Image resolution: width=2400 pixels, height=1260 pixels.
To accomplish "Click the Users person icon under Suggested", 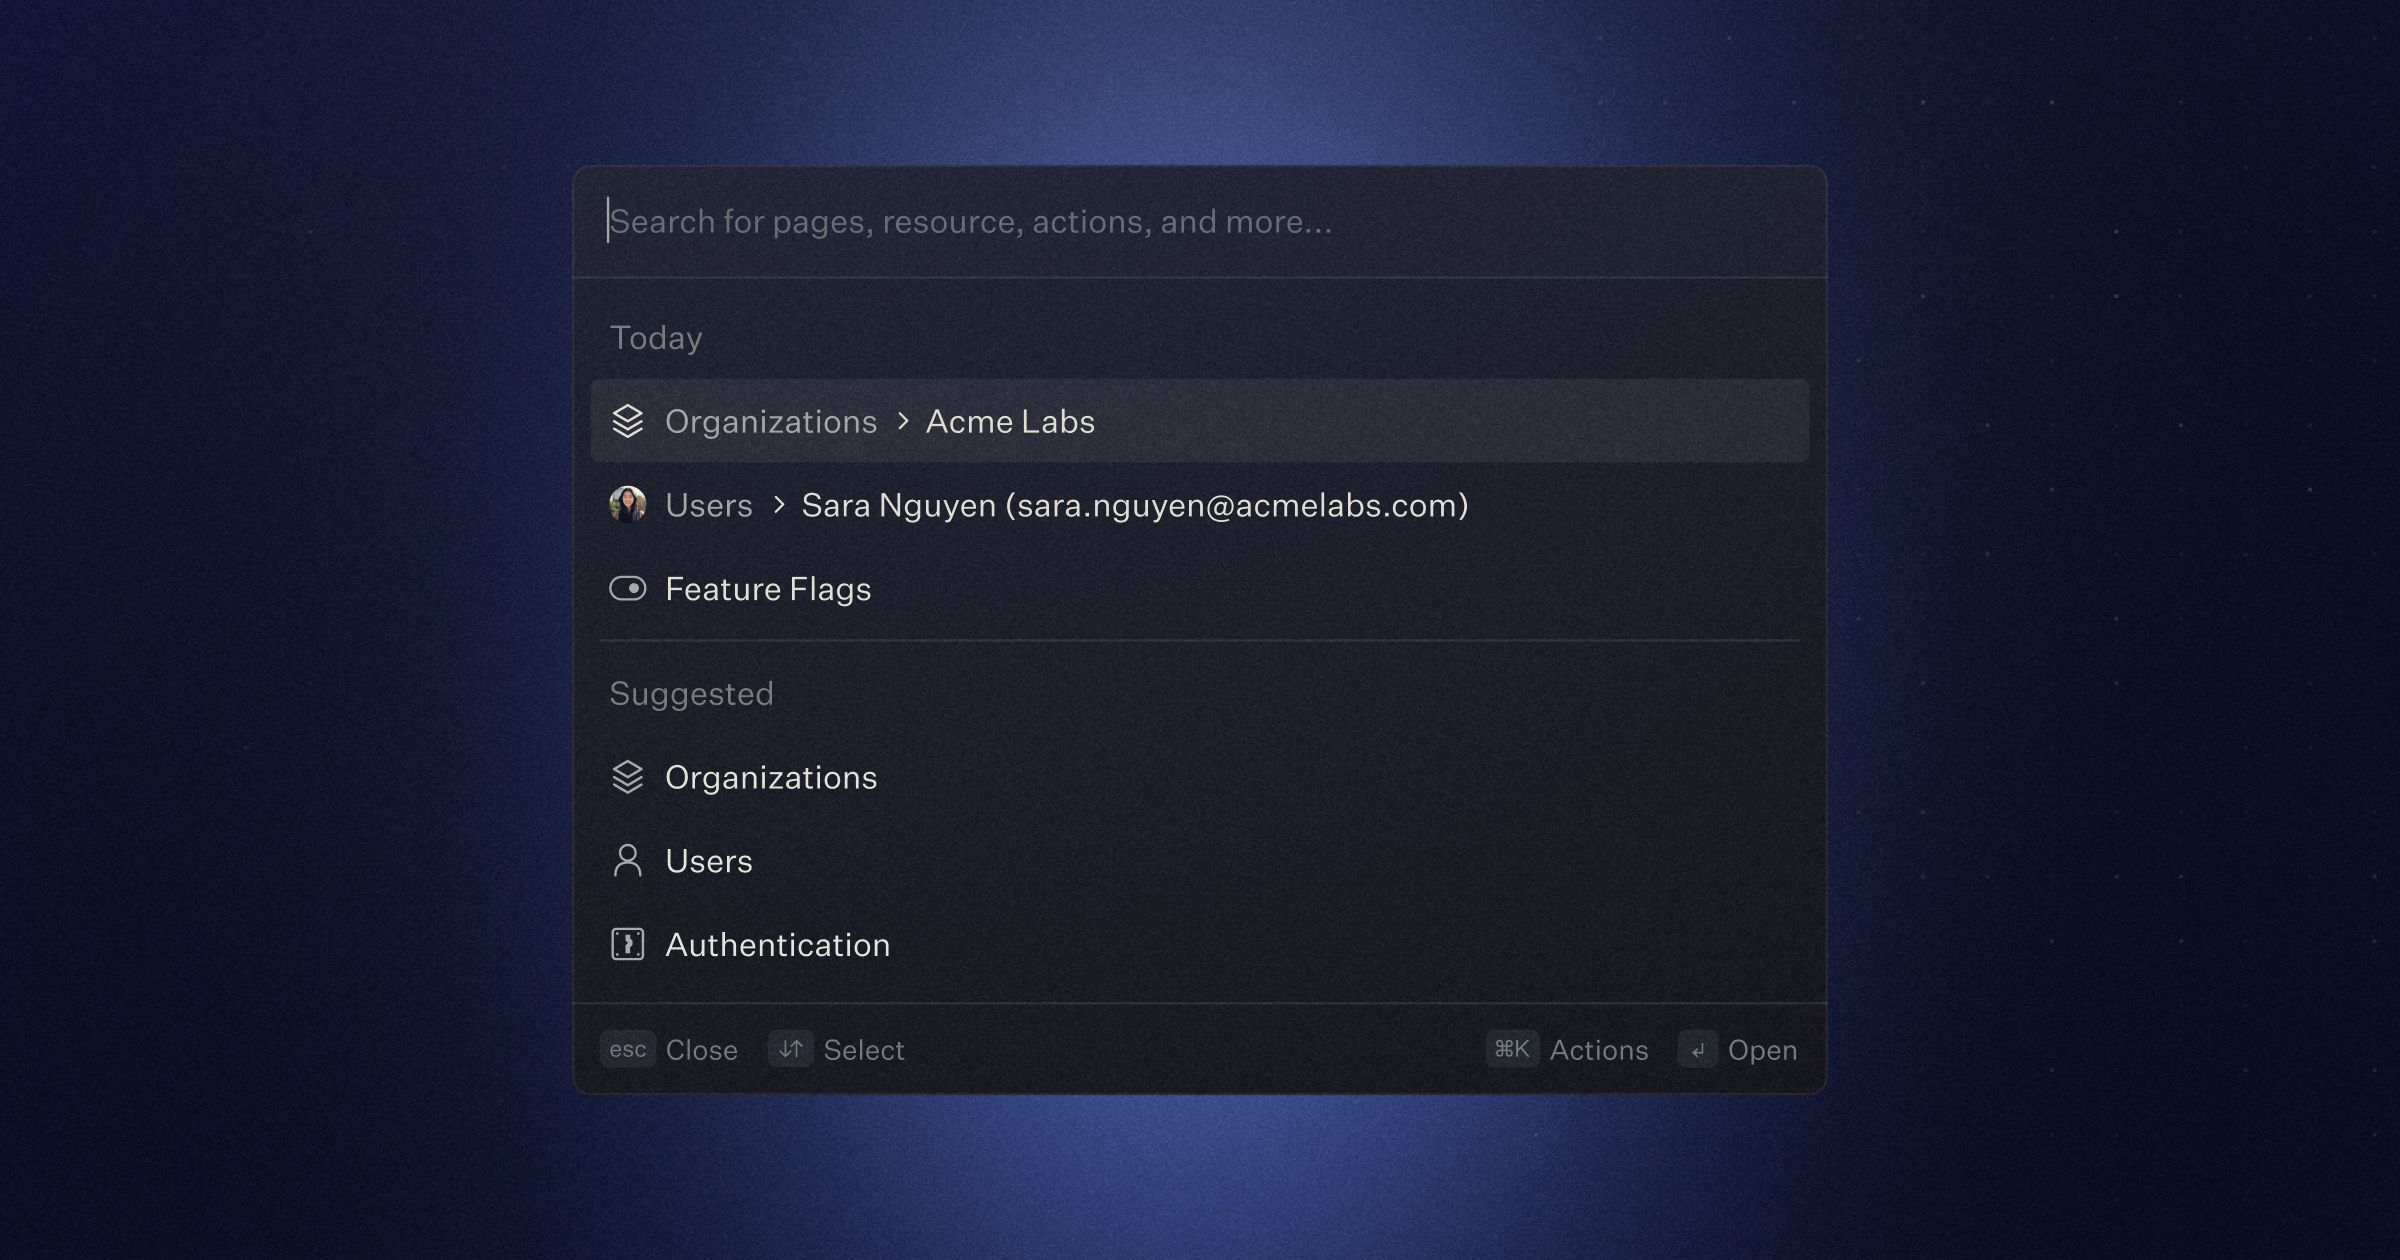I will 629,860.
